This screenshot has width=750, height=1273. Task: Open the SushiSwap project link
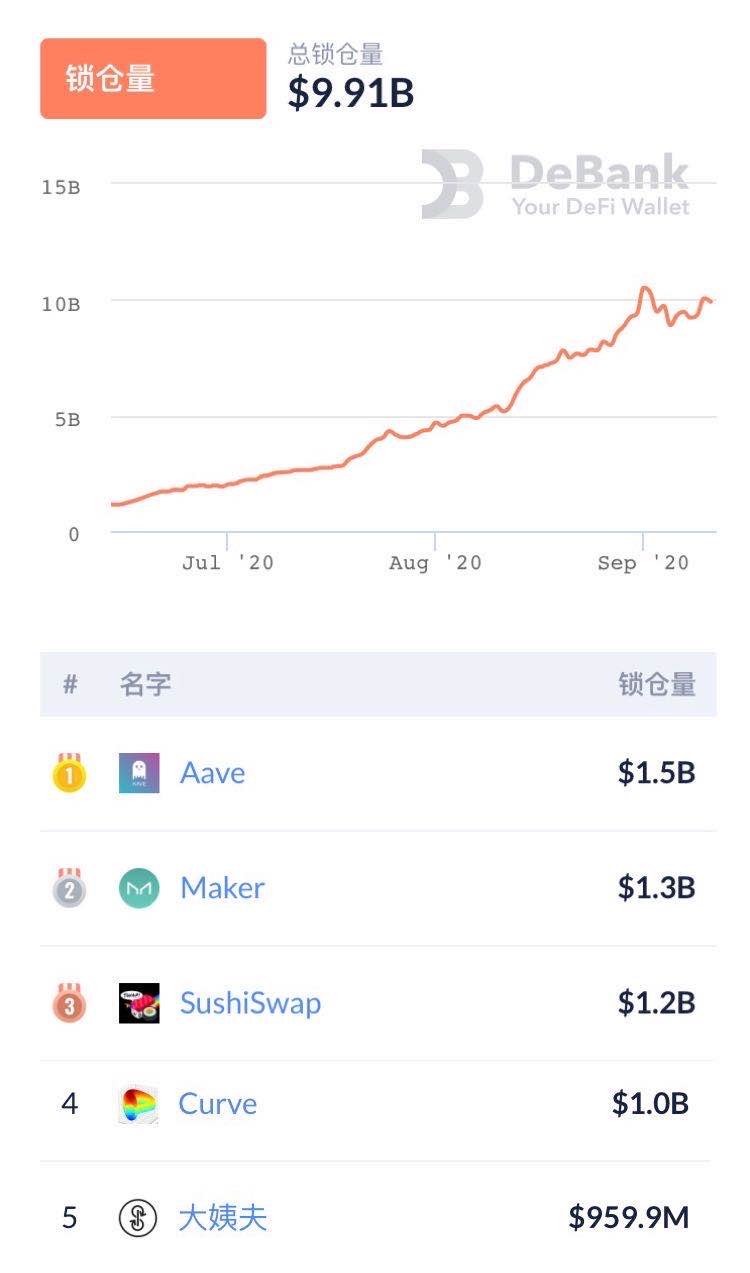point(250,1003)
